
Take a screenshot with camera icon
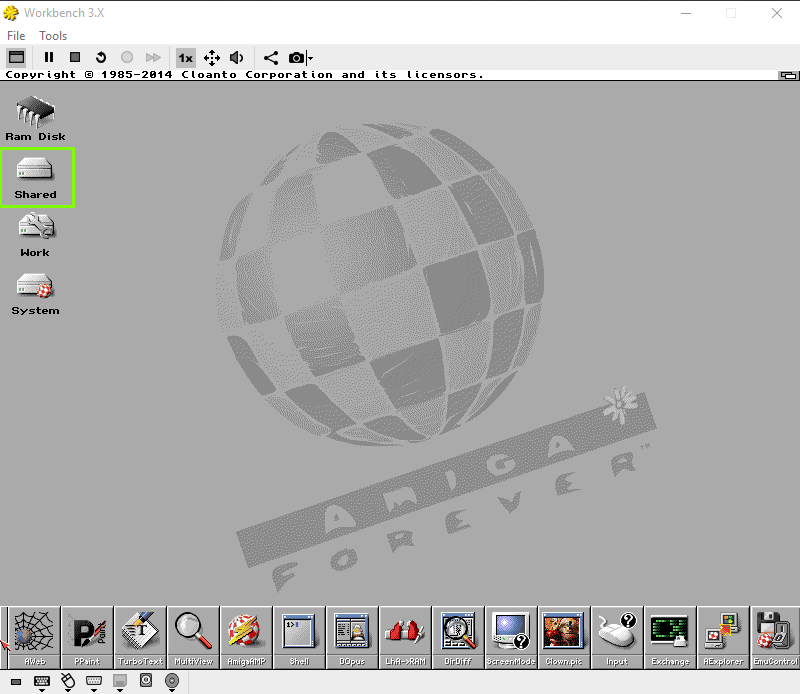pos(296,58)
